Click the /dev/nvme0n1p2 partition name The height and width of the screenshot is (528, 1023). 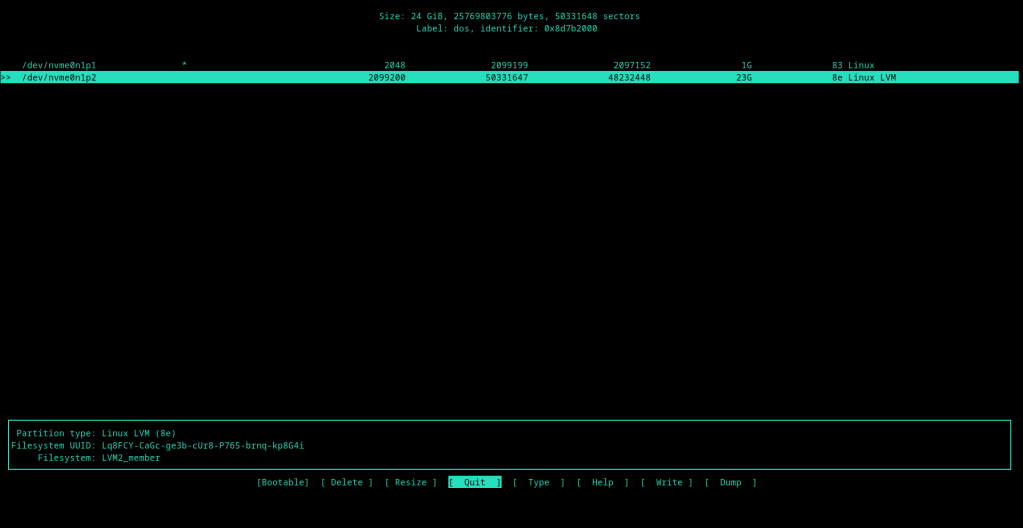[59, 77]
